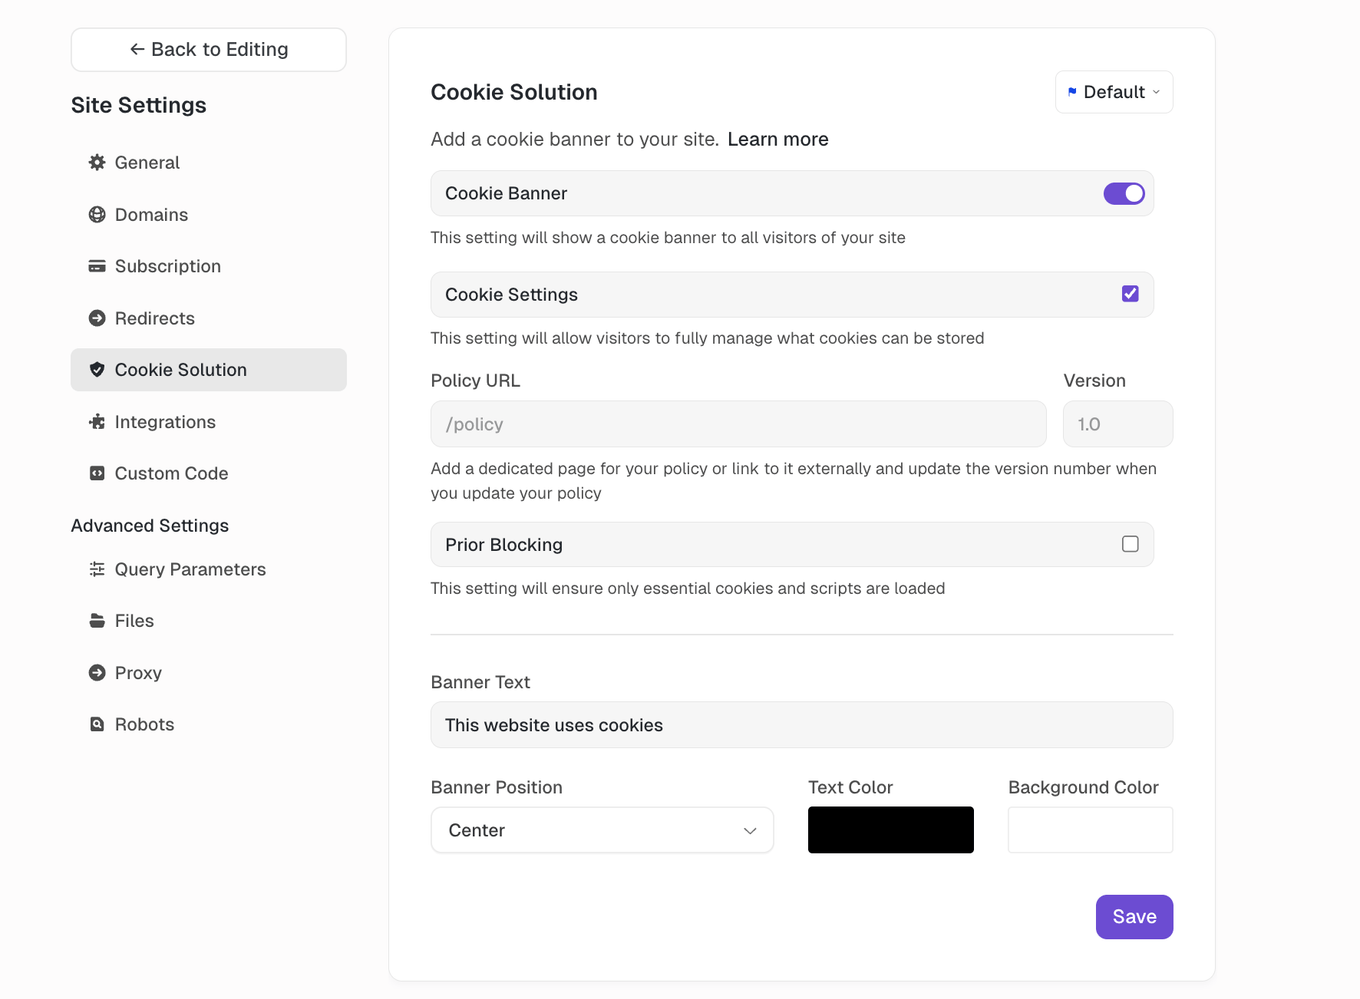Click the arrow icon beside Redirects

pos(97,318)
